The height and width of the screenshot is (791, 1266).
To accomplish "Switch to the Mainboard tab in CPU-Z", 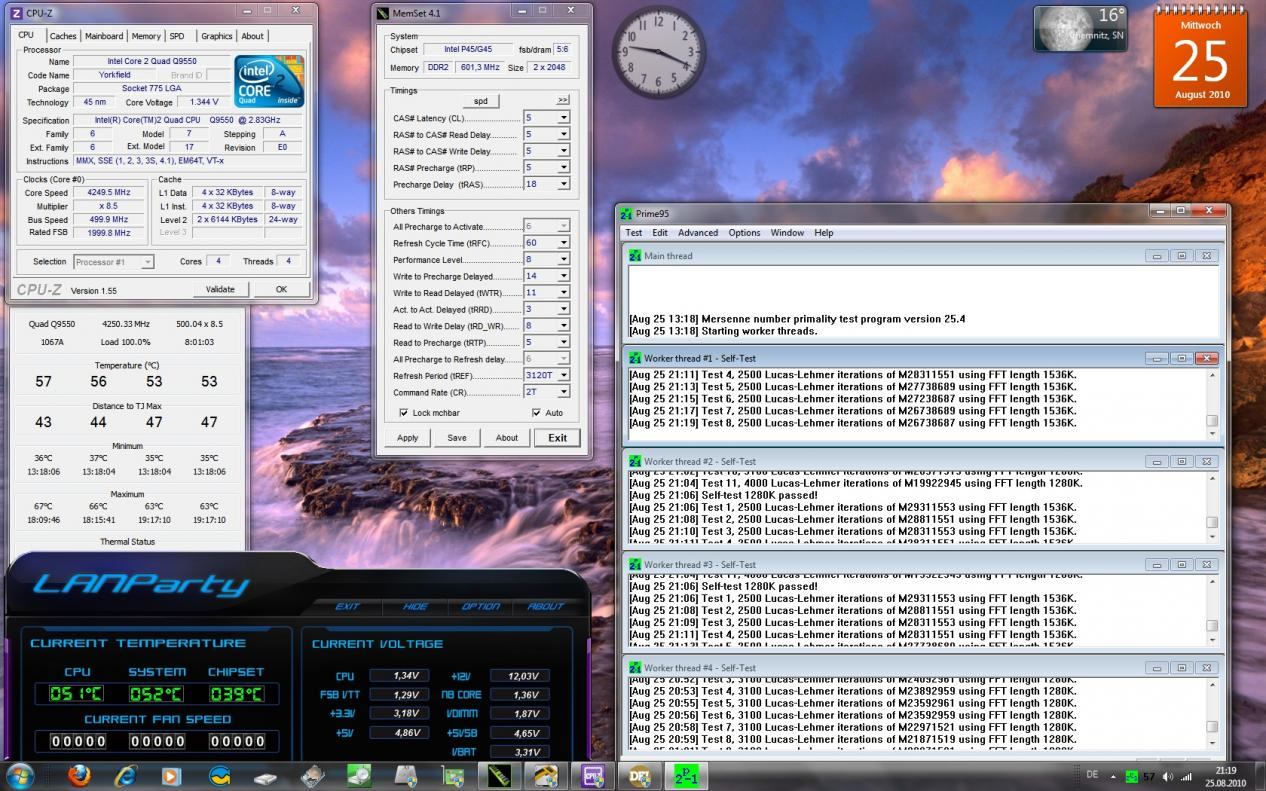I will (104, 36).
